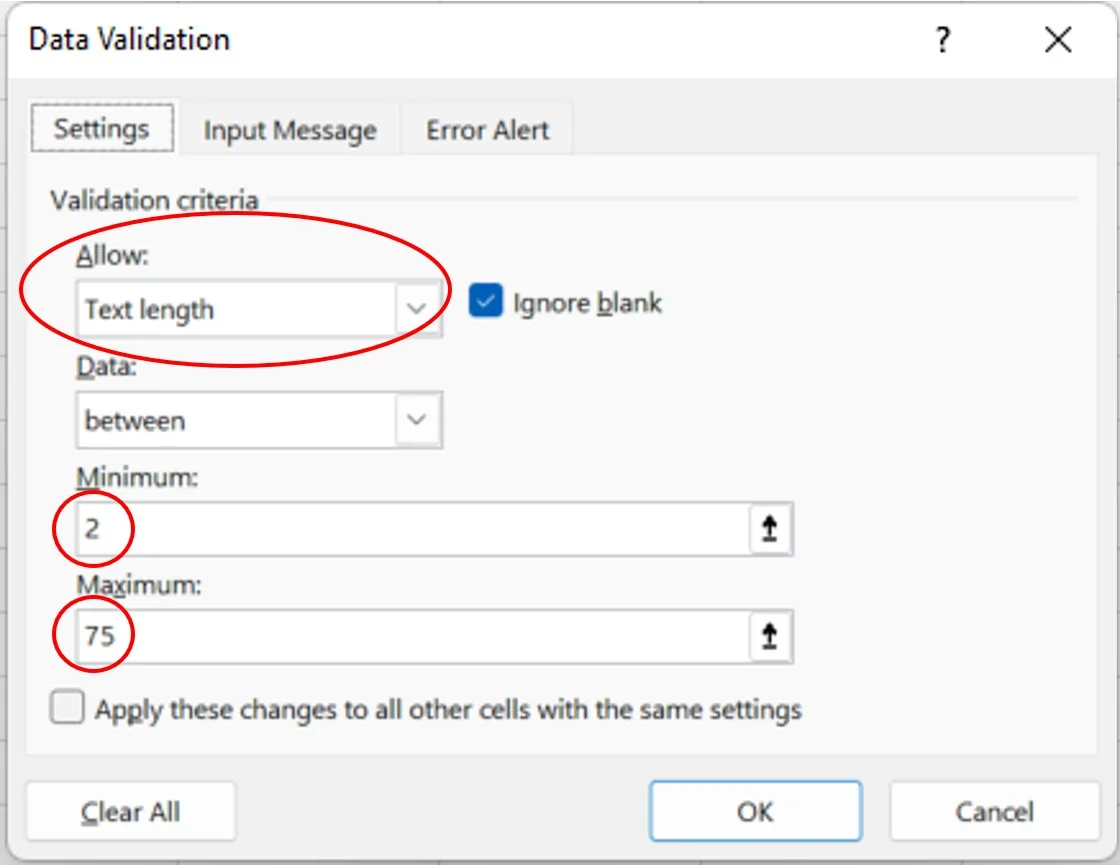Click the 'Apply these changes to all other cells' label

(x=448, y=710)
